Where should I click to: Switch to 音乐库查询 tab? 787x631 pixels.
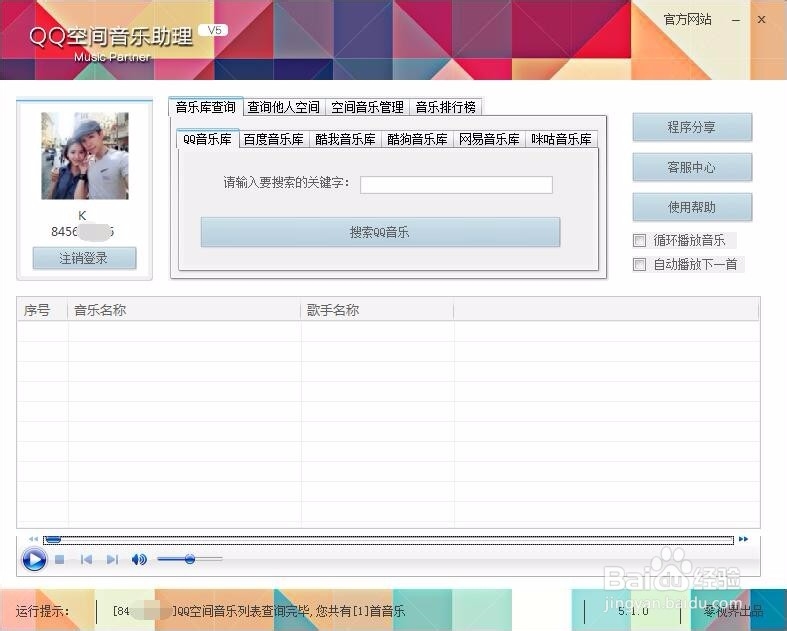tap(206, 107)
